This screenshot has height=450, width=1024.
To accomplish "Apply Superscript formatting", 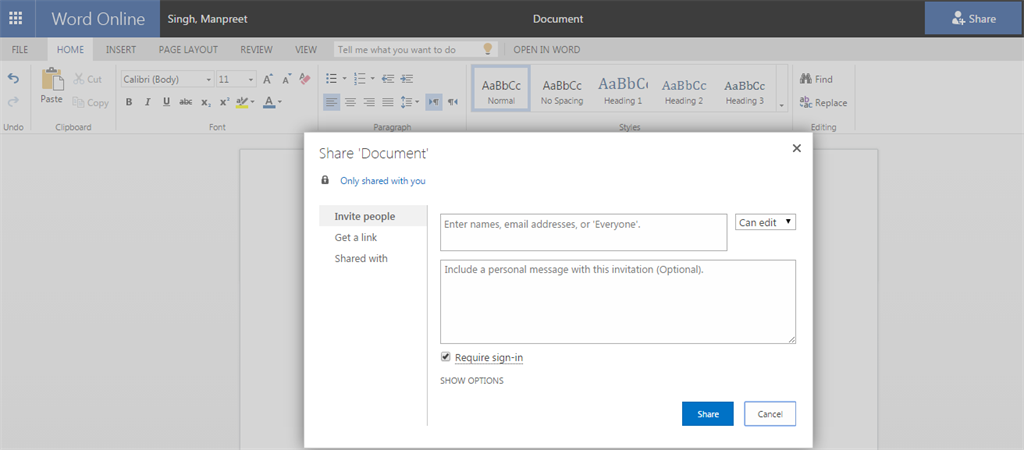I will (224, 102).
